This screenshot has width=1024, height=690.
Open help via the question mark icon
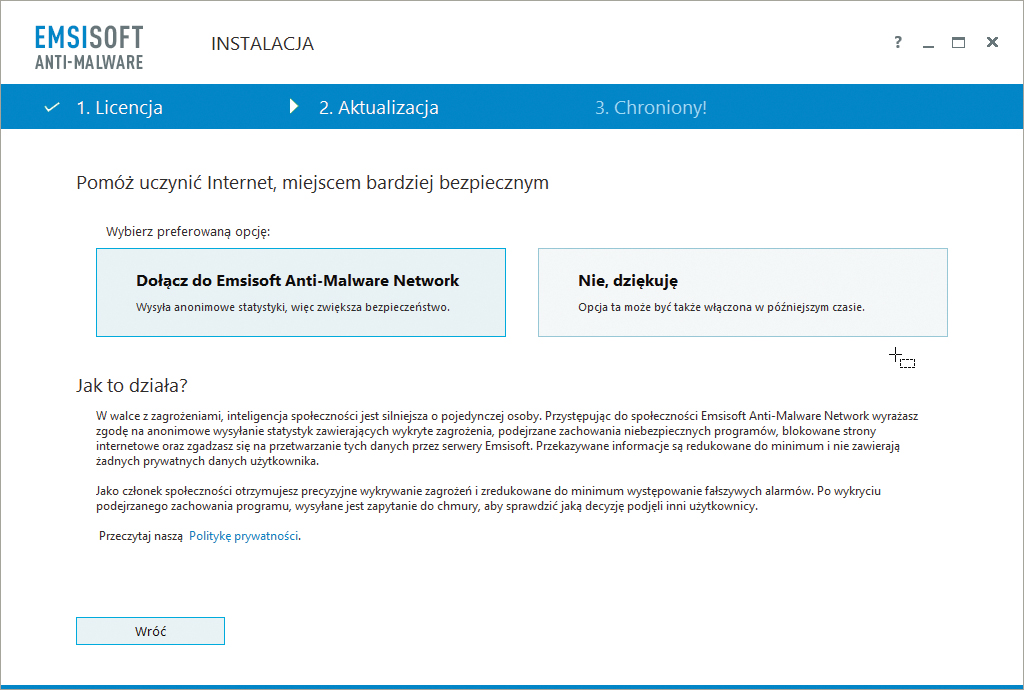(898, 43)
